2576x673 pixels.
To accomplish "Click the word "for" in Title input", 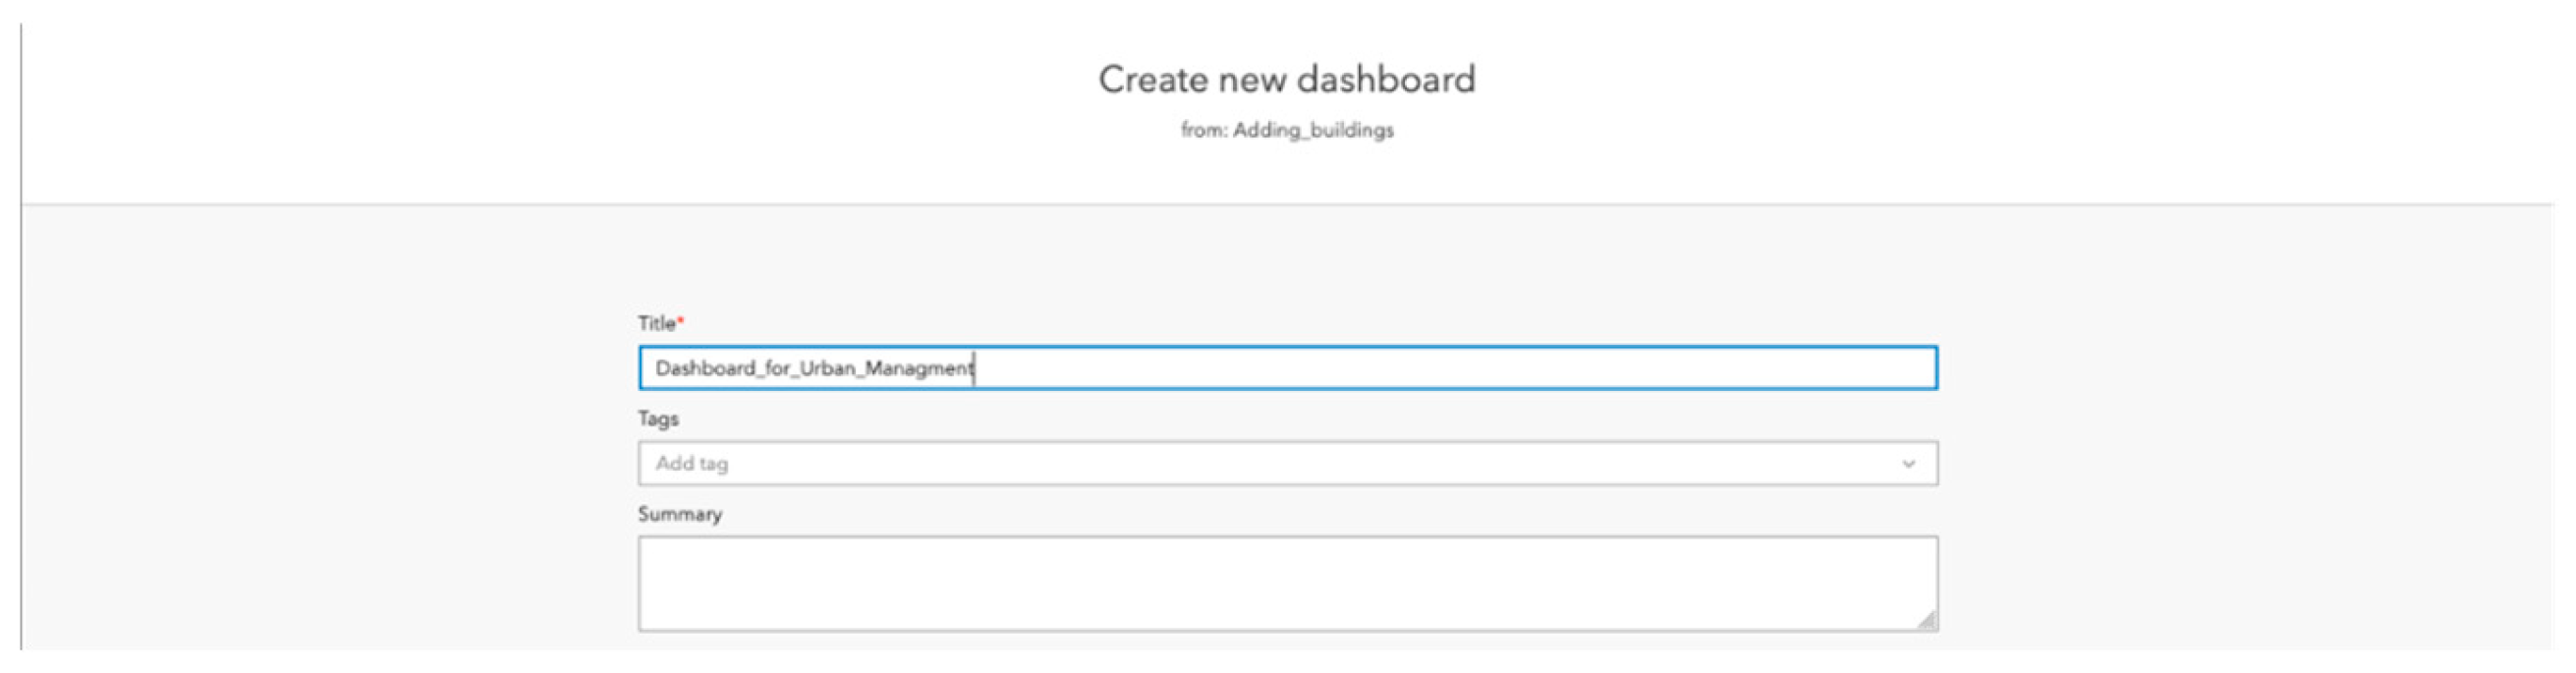I will (778, 368).
